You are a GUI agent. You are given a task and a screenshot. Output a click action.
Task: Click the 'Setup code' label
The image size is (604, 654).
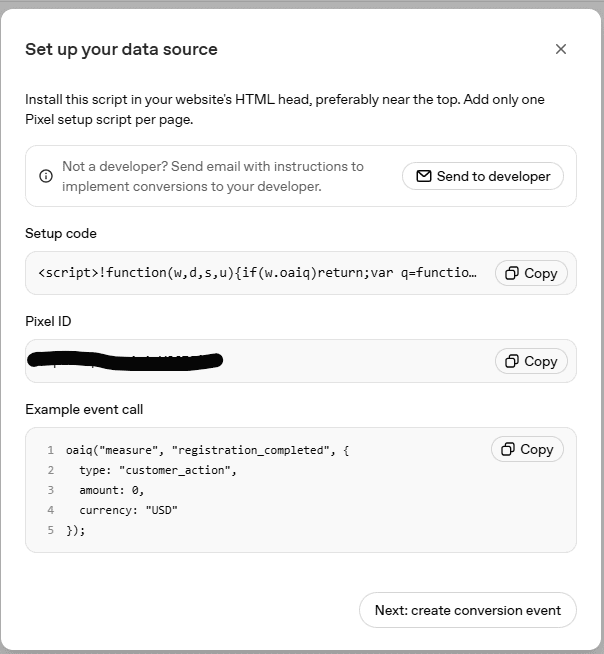coord(61,233)
